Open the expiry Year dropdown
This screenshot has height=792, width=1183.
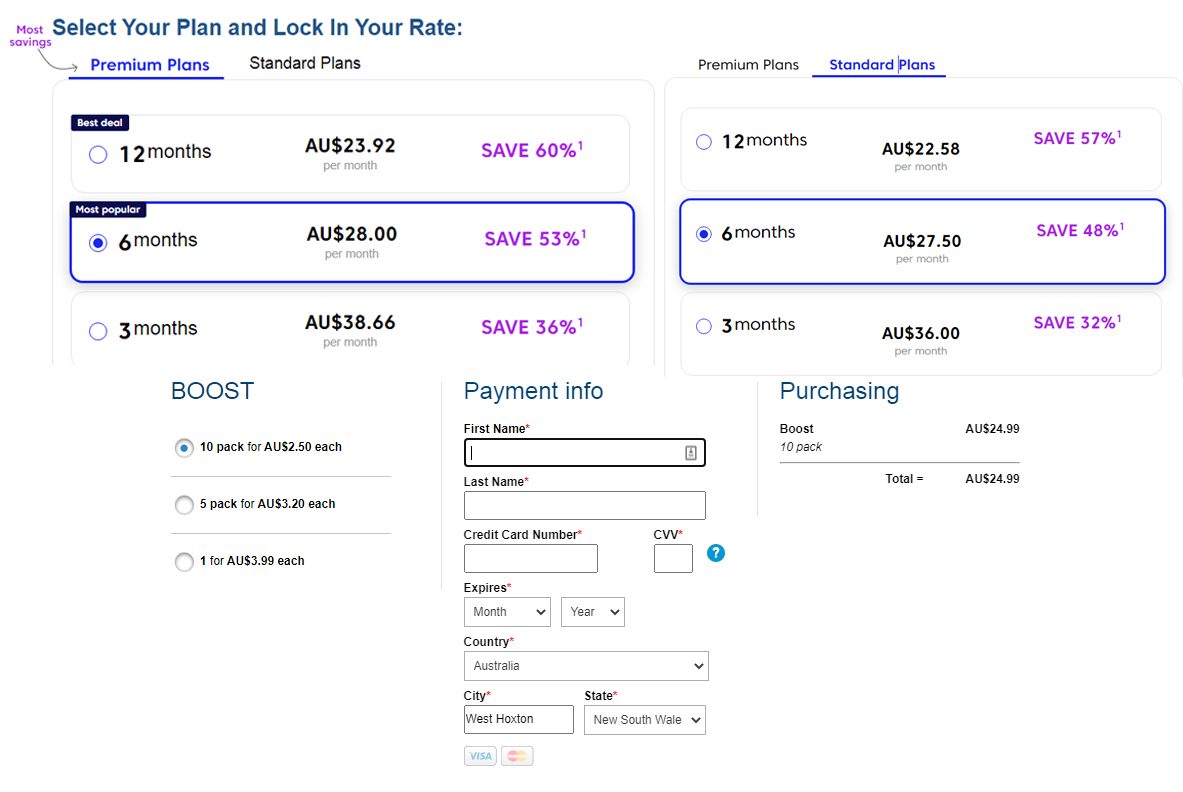pos(593,612)
